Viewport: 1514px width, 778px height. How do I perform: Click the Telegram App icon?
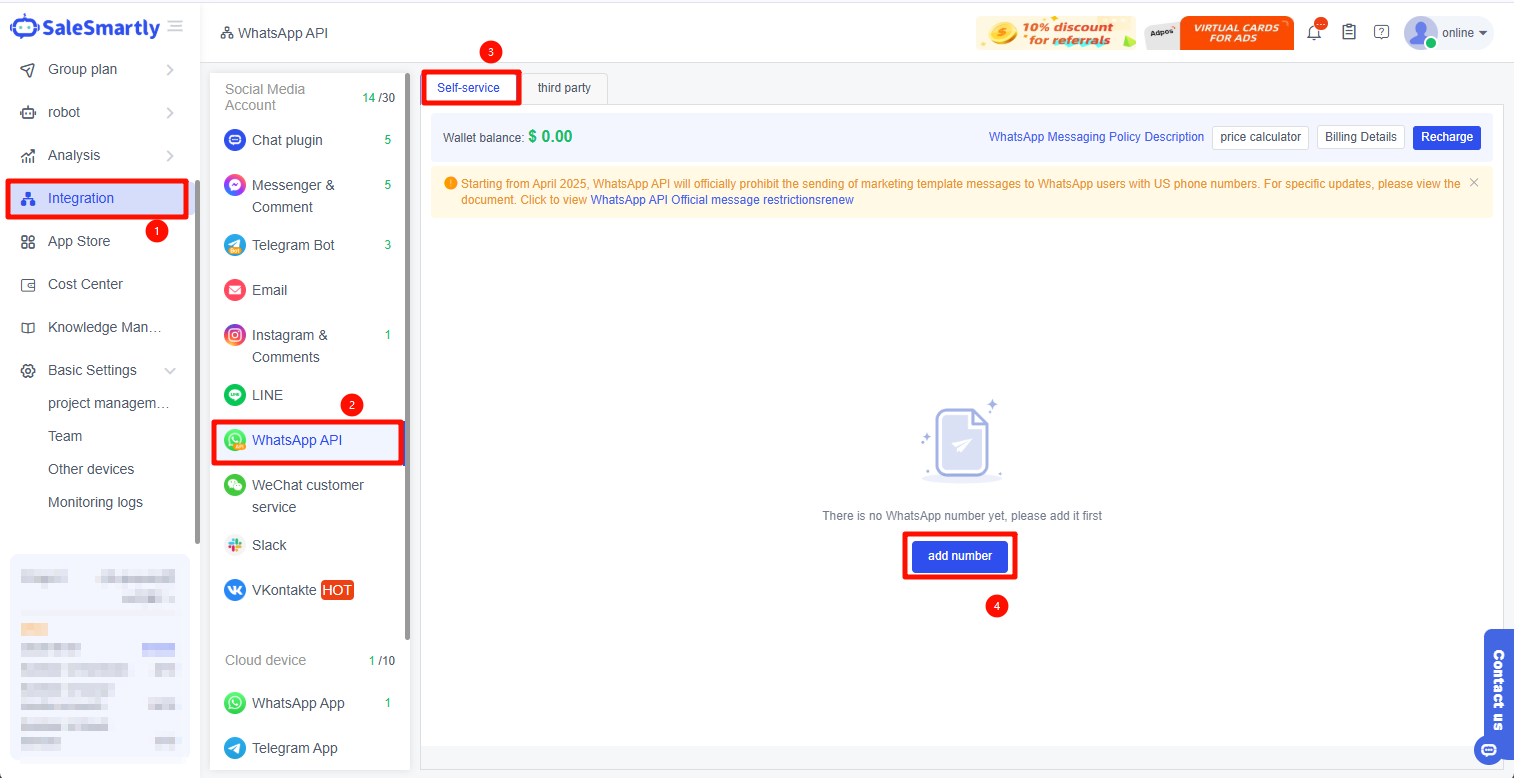coord(235,748)
